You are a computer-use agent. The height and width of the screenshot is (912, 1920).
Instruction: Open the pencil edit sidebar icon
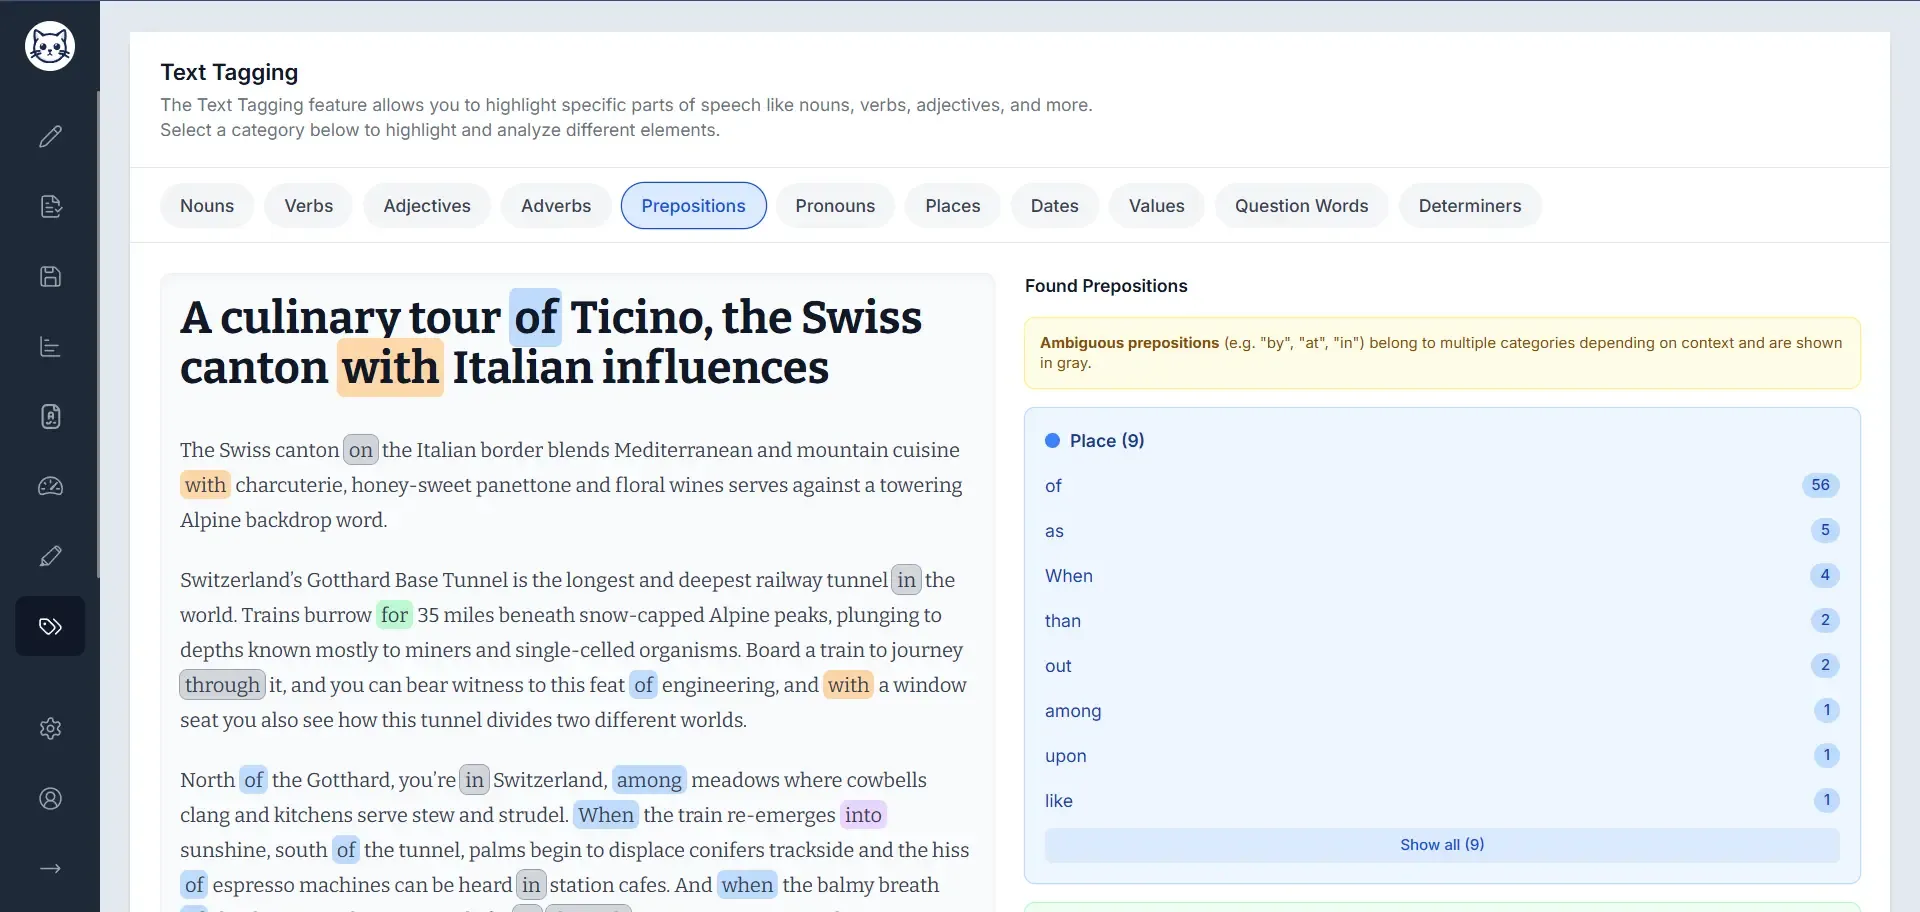click(50, 137)
